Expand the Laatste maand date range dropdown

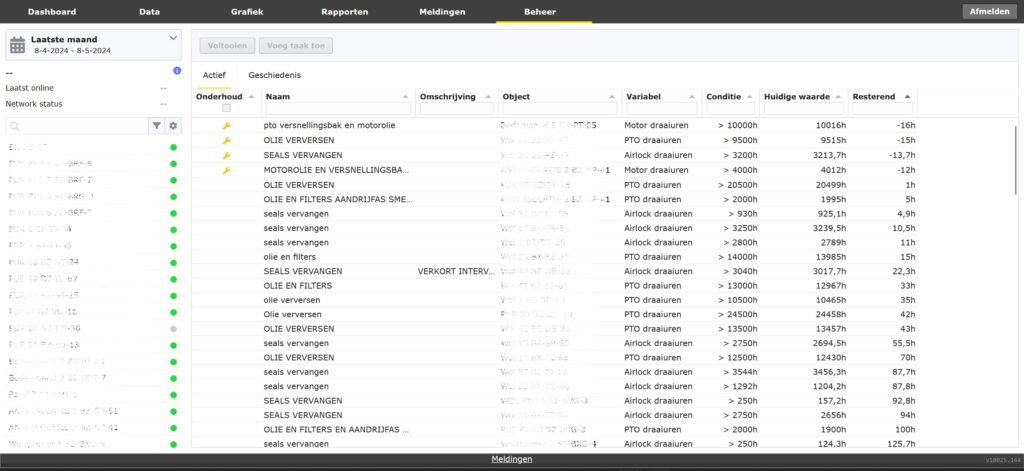click(173, 38)
